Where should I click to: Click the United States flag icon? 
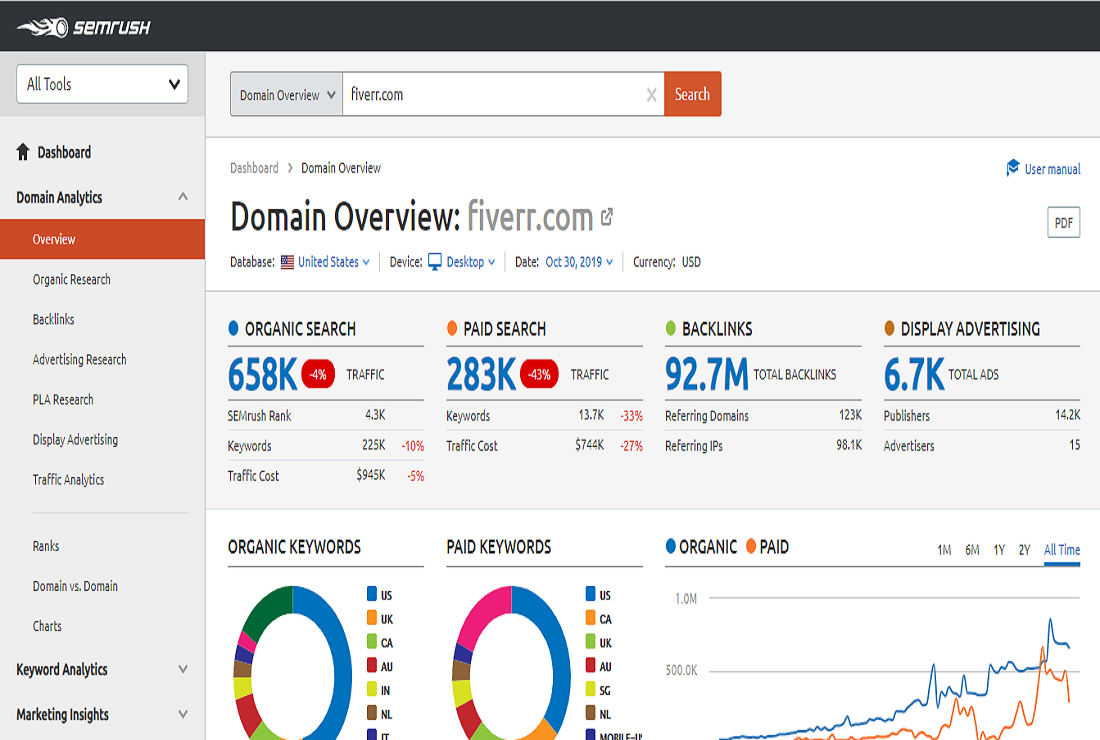(x=287, y=261)
